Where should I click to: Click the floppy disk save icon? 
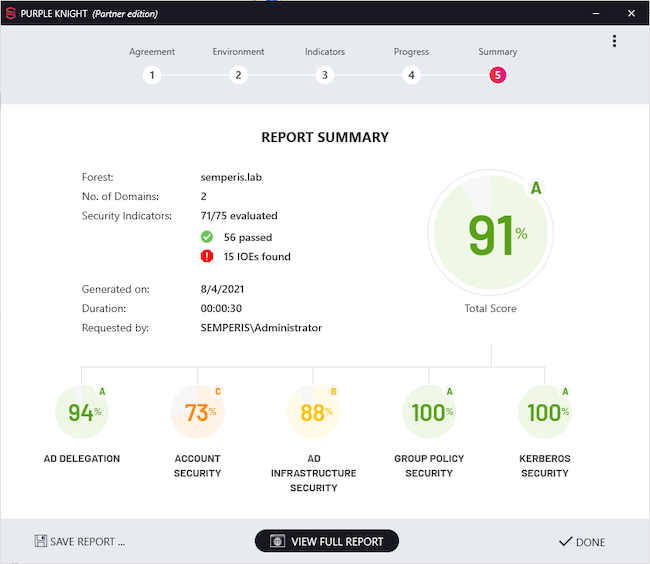pos(40,541)
